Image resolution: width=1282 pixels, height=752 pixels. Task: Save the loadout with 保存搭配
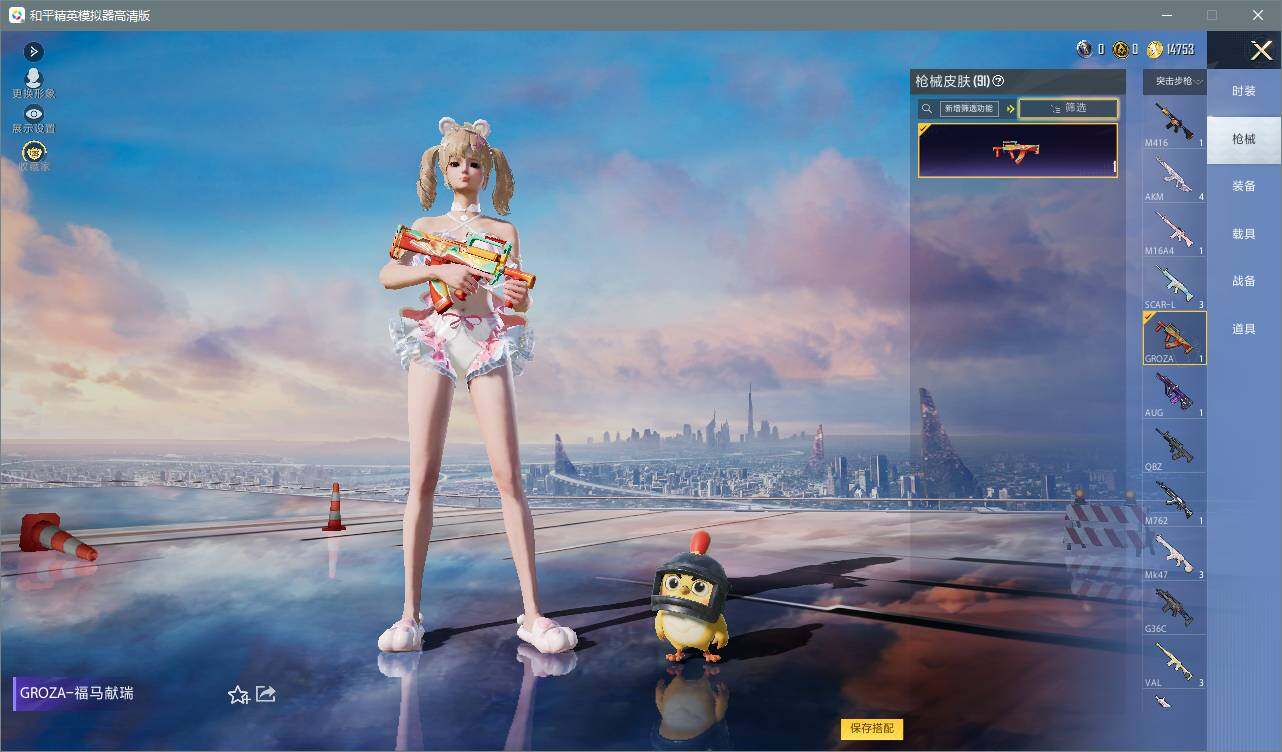(x=872, y=728)
